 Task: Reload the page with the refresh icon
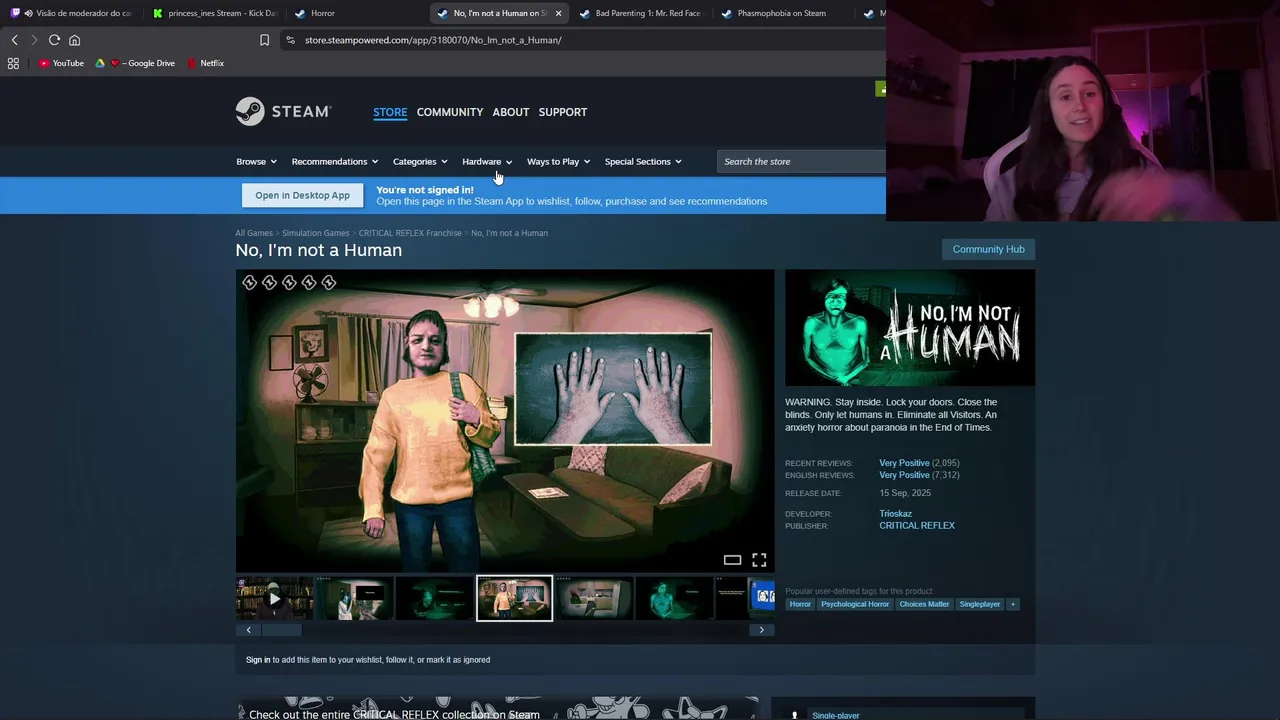[x=54, y=40]
